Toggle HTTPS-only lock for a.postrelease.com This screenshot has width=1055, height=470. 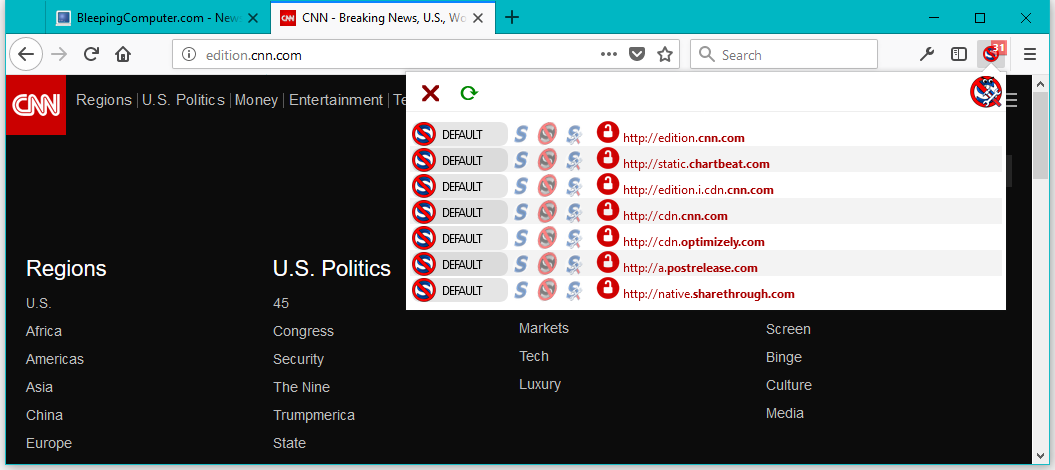608,264
